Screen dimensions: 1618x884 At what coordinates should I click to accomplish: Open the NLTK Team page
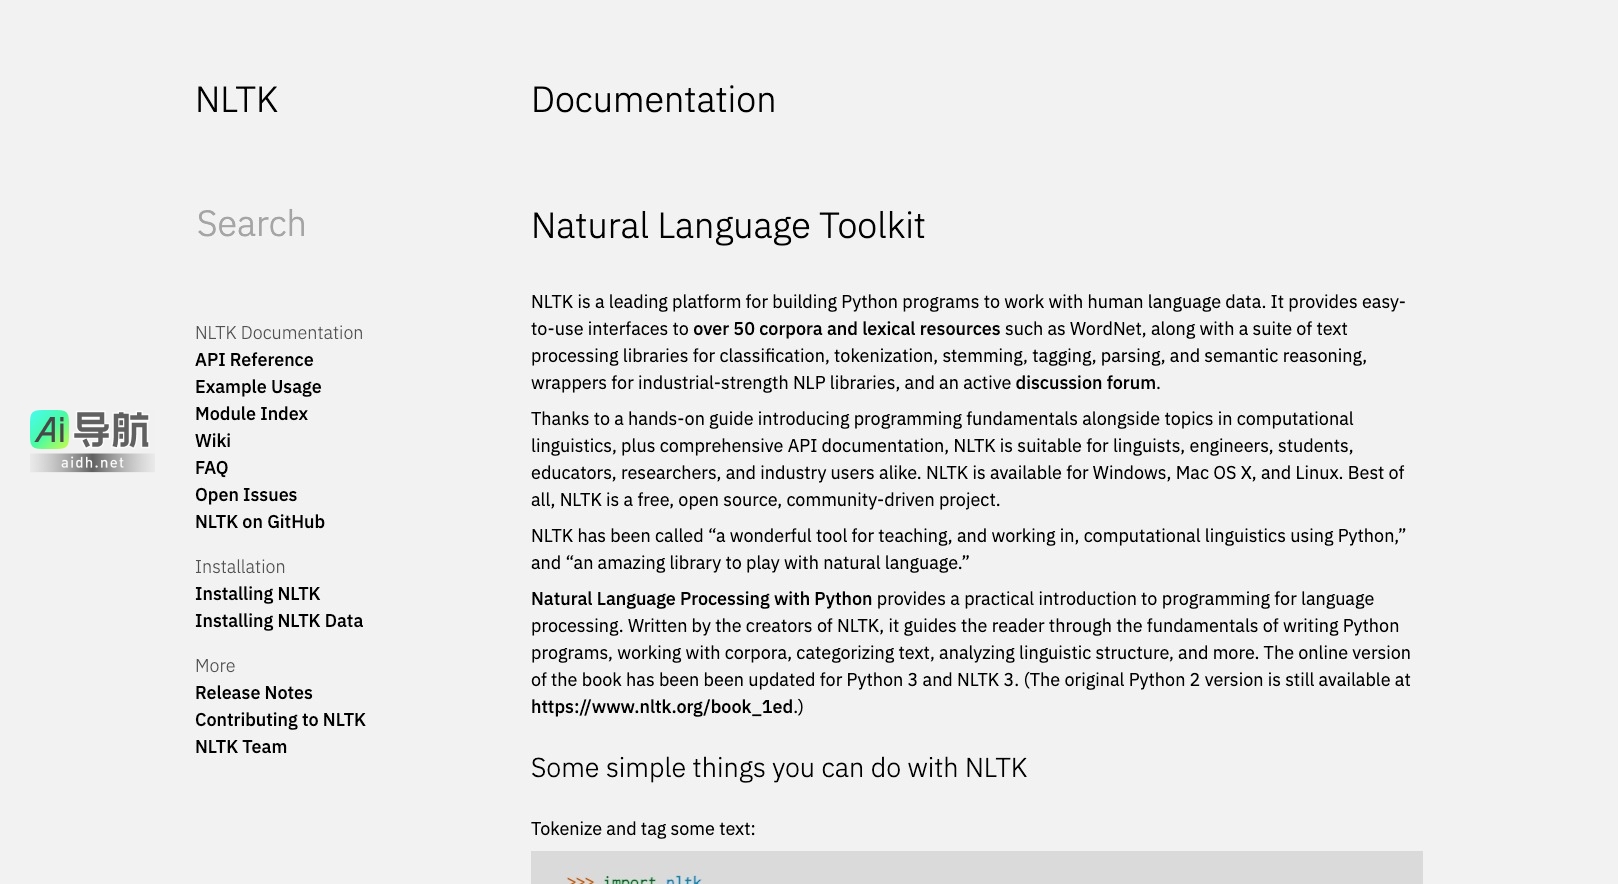241,747
